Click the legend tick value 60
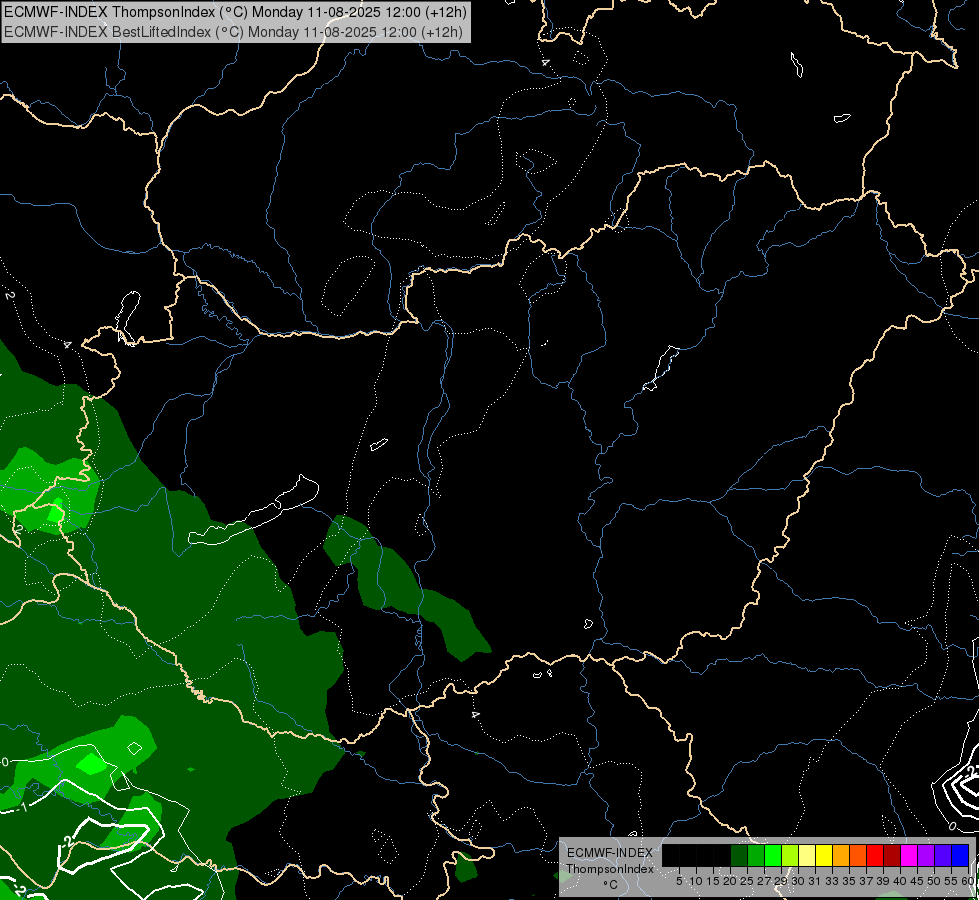Screen dimensions: 979x900 coord(968,881)
